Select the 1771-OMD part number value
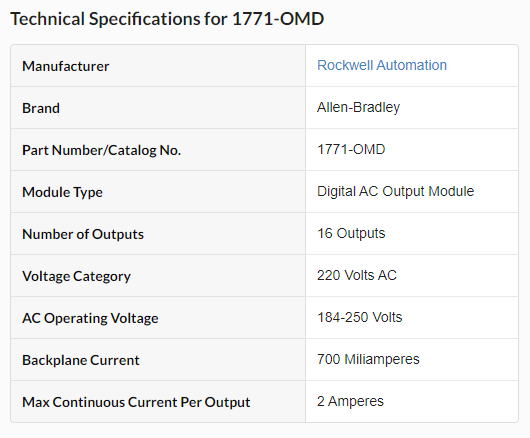This screenshot has width=530, height=438. tap(351, 149)
